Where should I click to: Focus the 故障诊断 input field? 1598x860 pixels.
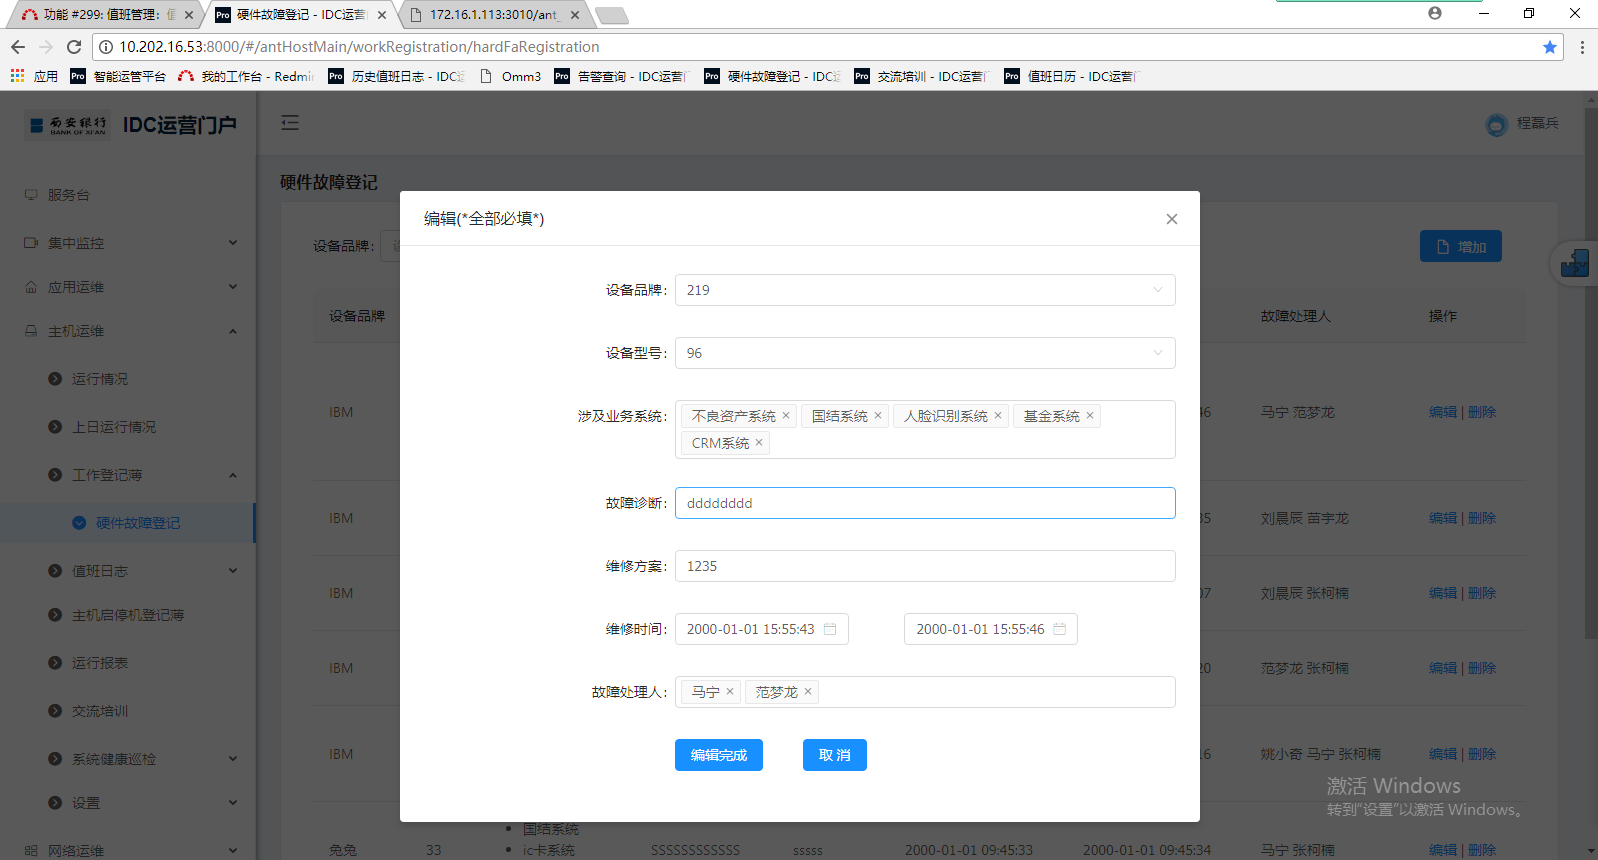pos(925,503)
